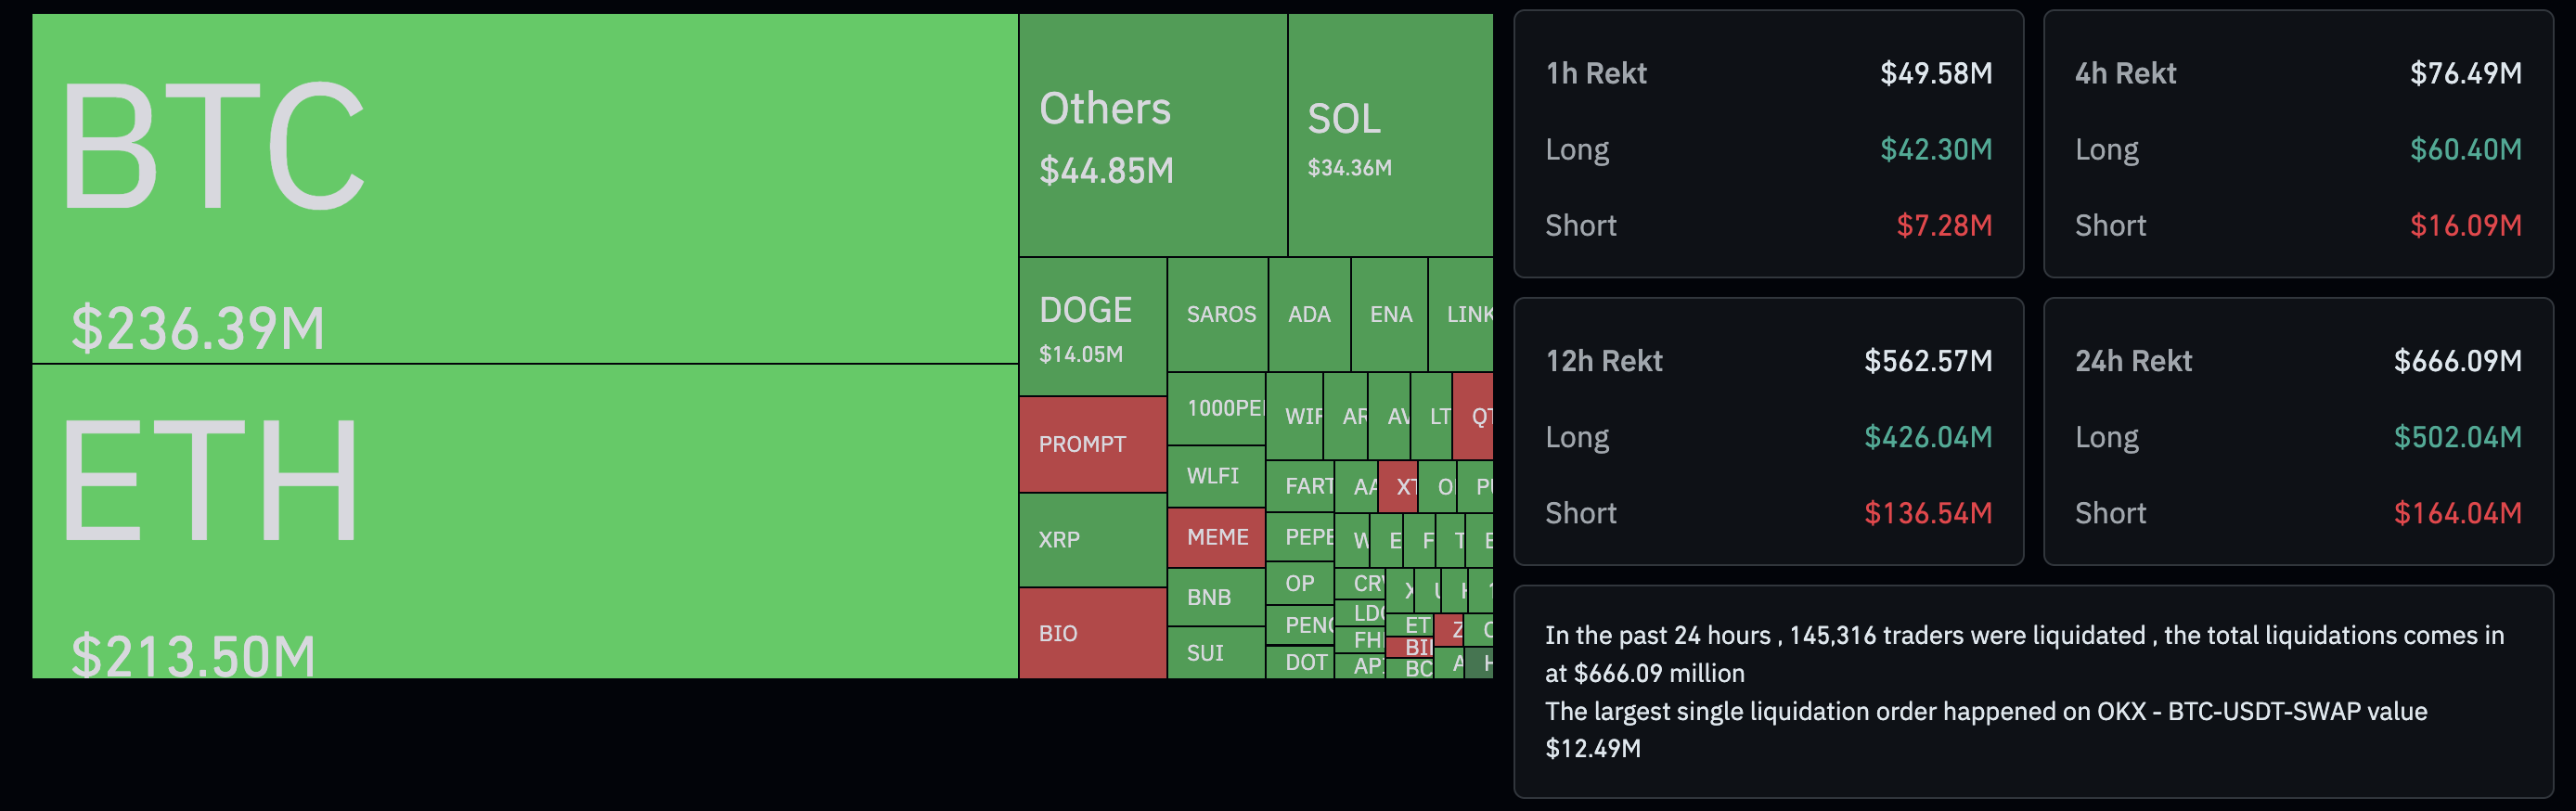Select the red BIO tile
Screen dimensions: 2576x811
coord(1092,633)
